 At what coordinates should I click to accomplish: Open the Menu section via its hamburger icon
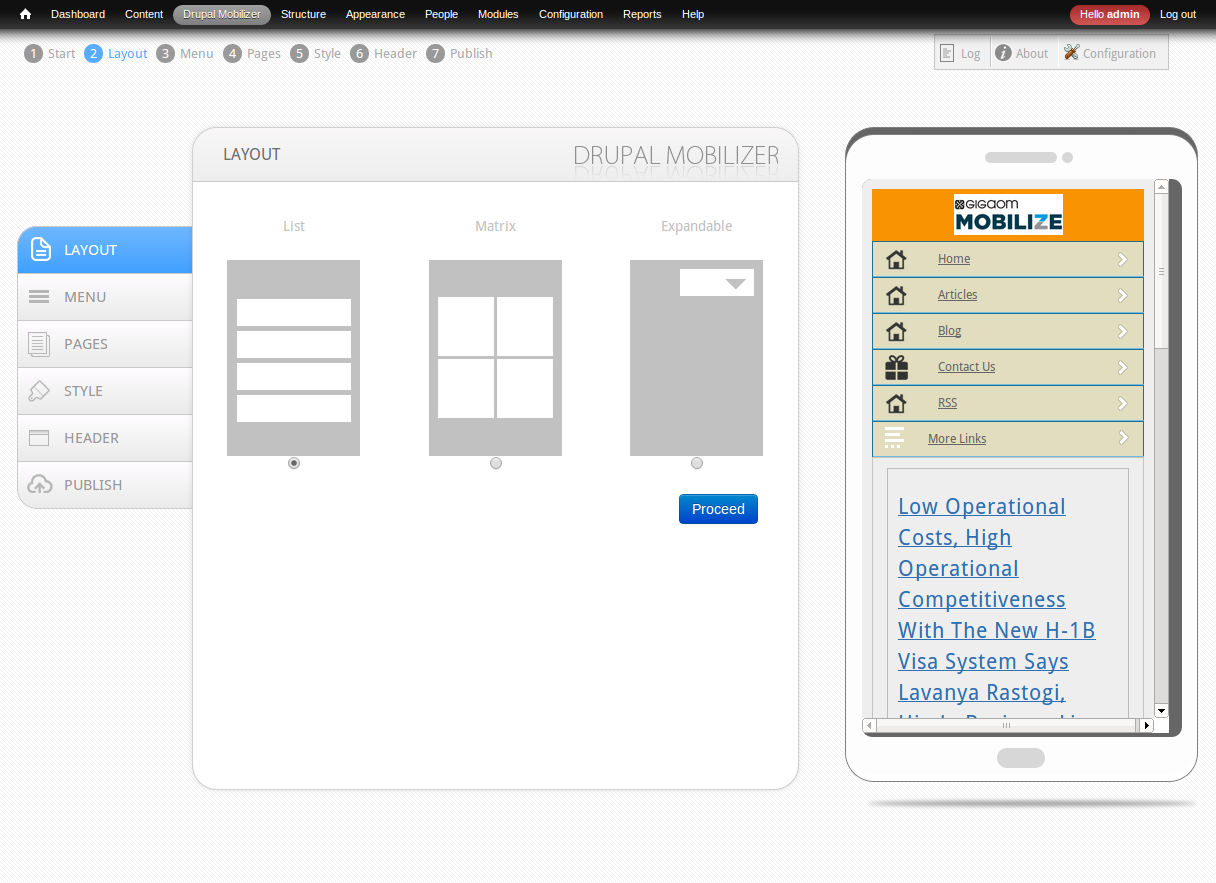pyautogui.click(x=40, y=296)
